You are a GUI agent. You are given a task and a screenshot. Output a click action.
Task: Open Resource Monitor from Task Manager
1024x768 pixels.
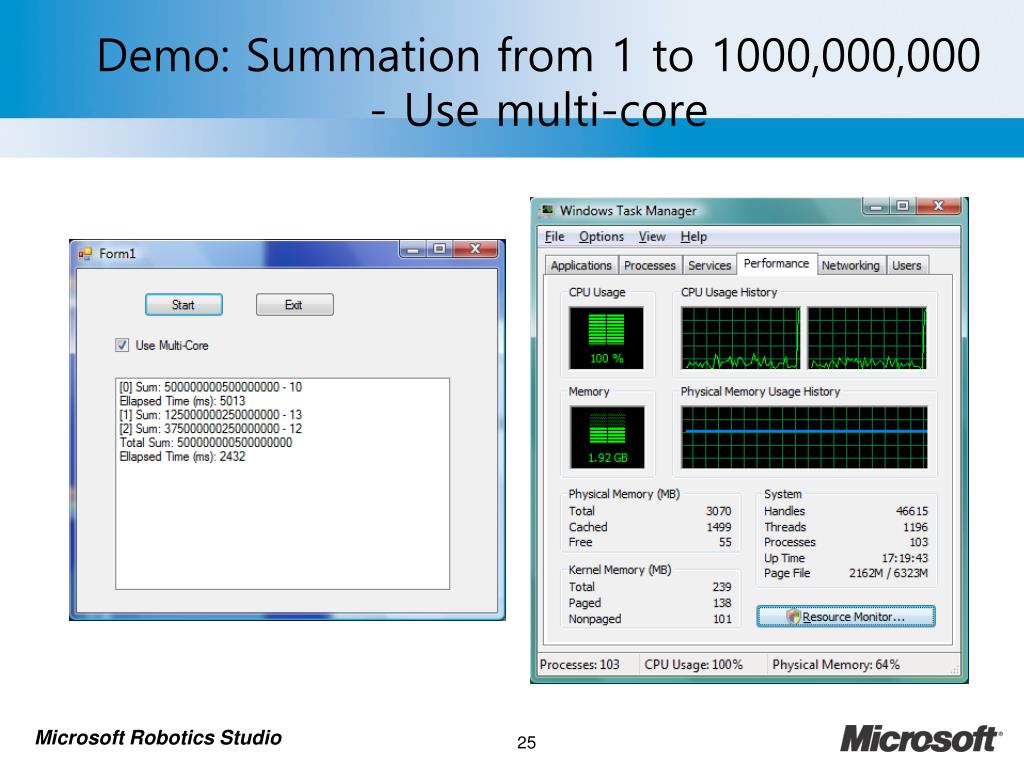[x=846, y=616]
